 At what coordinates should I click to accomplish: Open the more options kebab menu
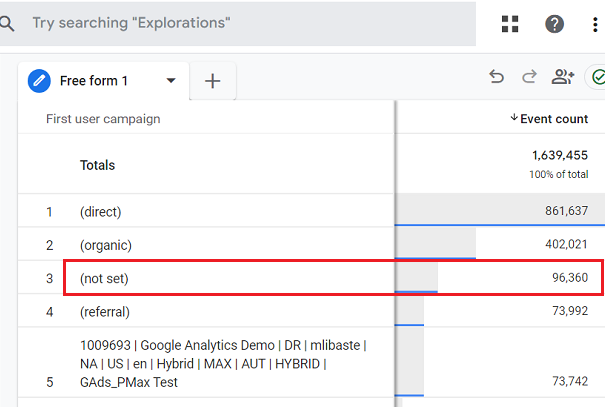click(x=596, y=25)
